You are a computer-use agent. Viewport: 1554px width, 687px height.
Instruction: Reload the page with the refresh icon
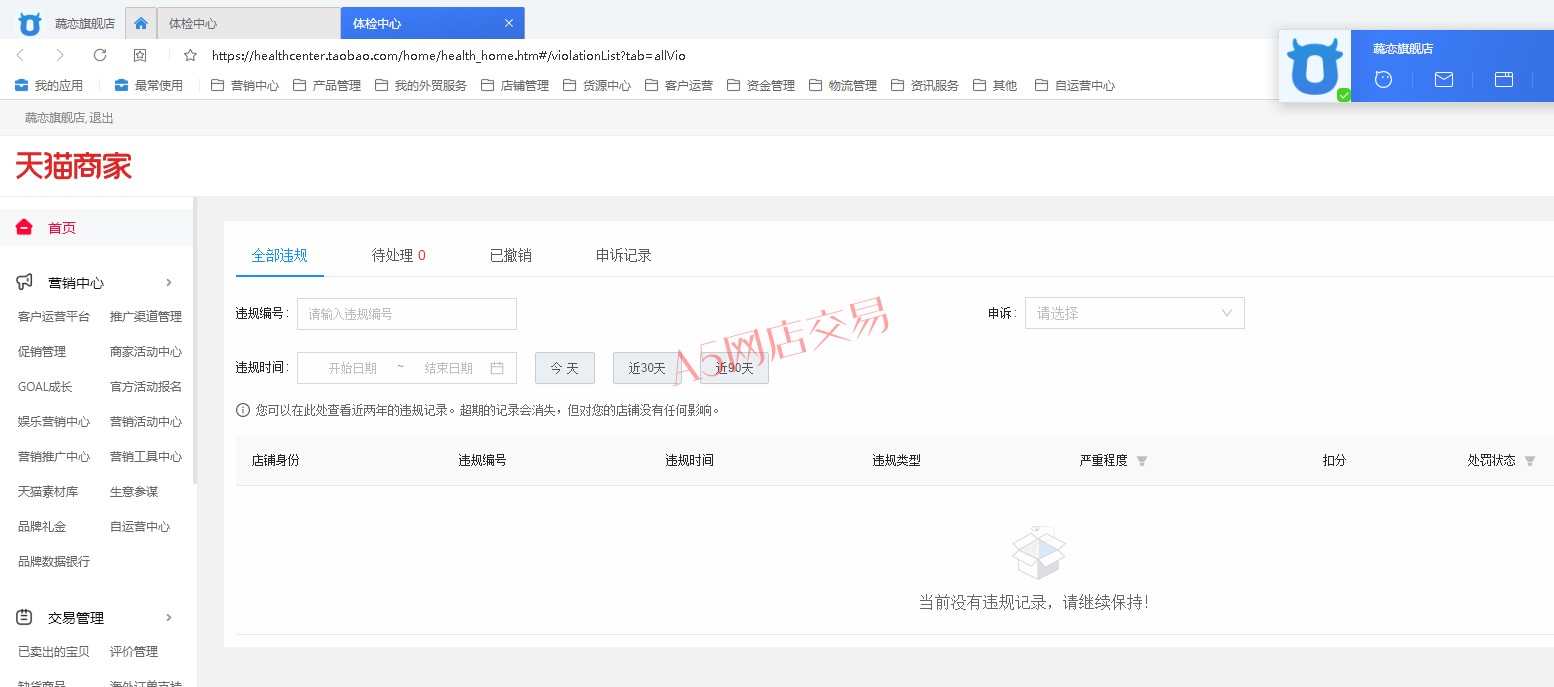tap(100, 55)
